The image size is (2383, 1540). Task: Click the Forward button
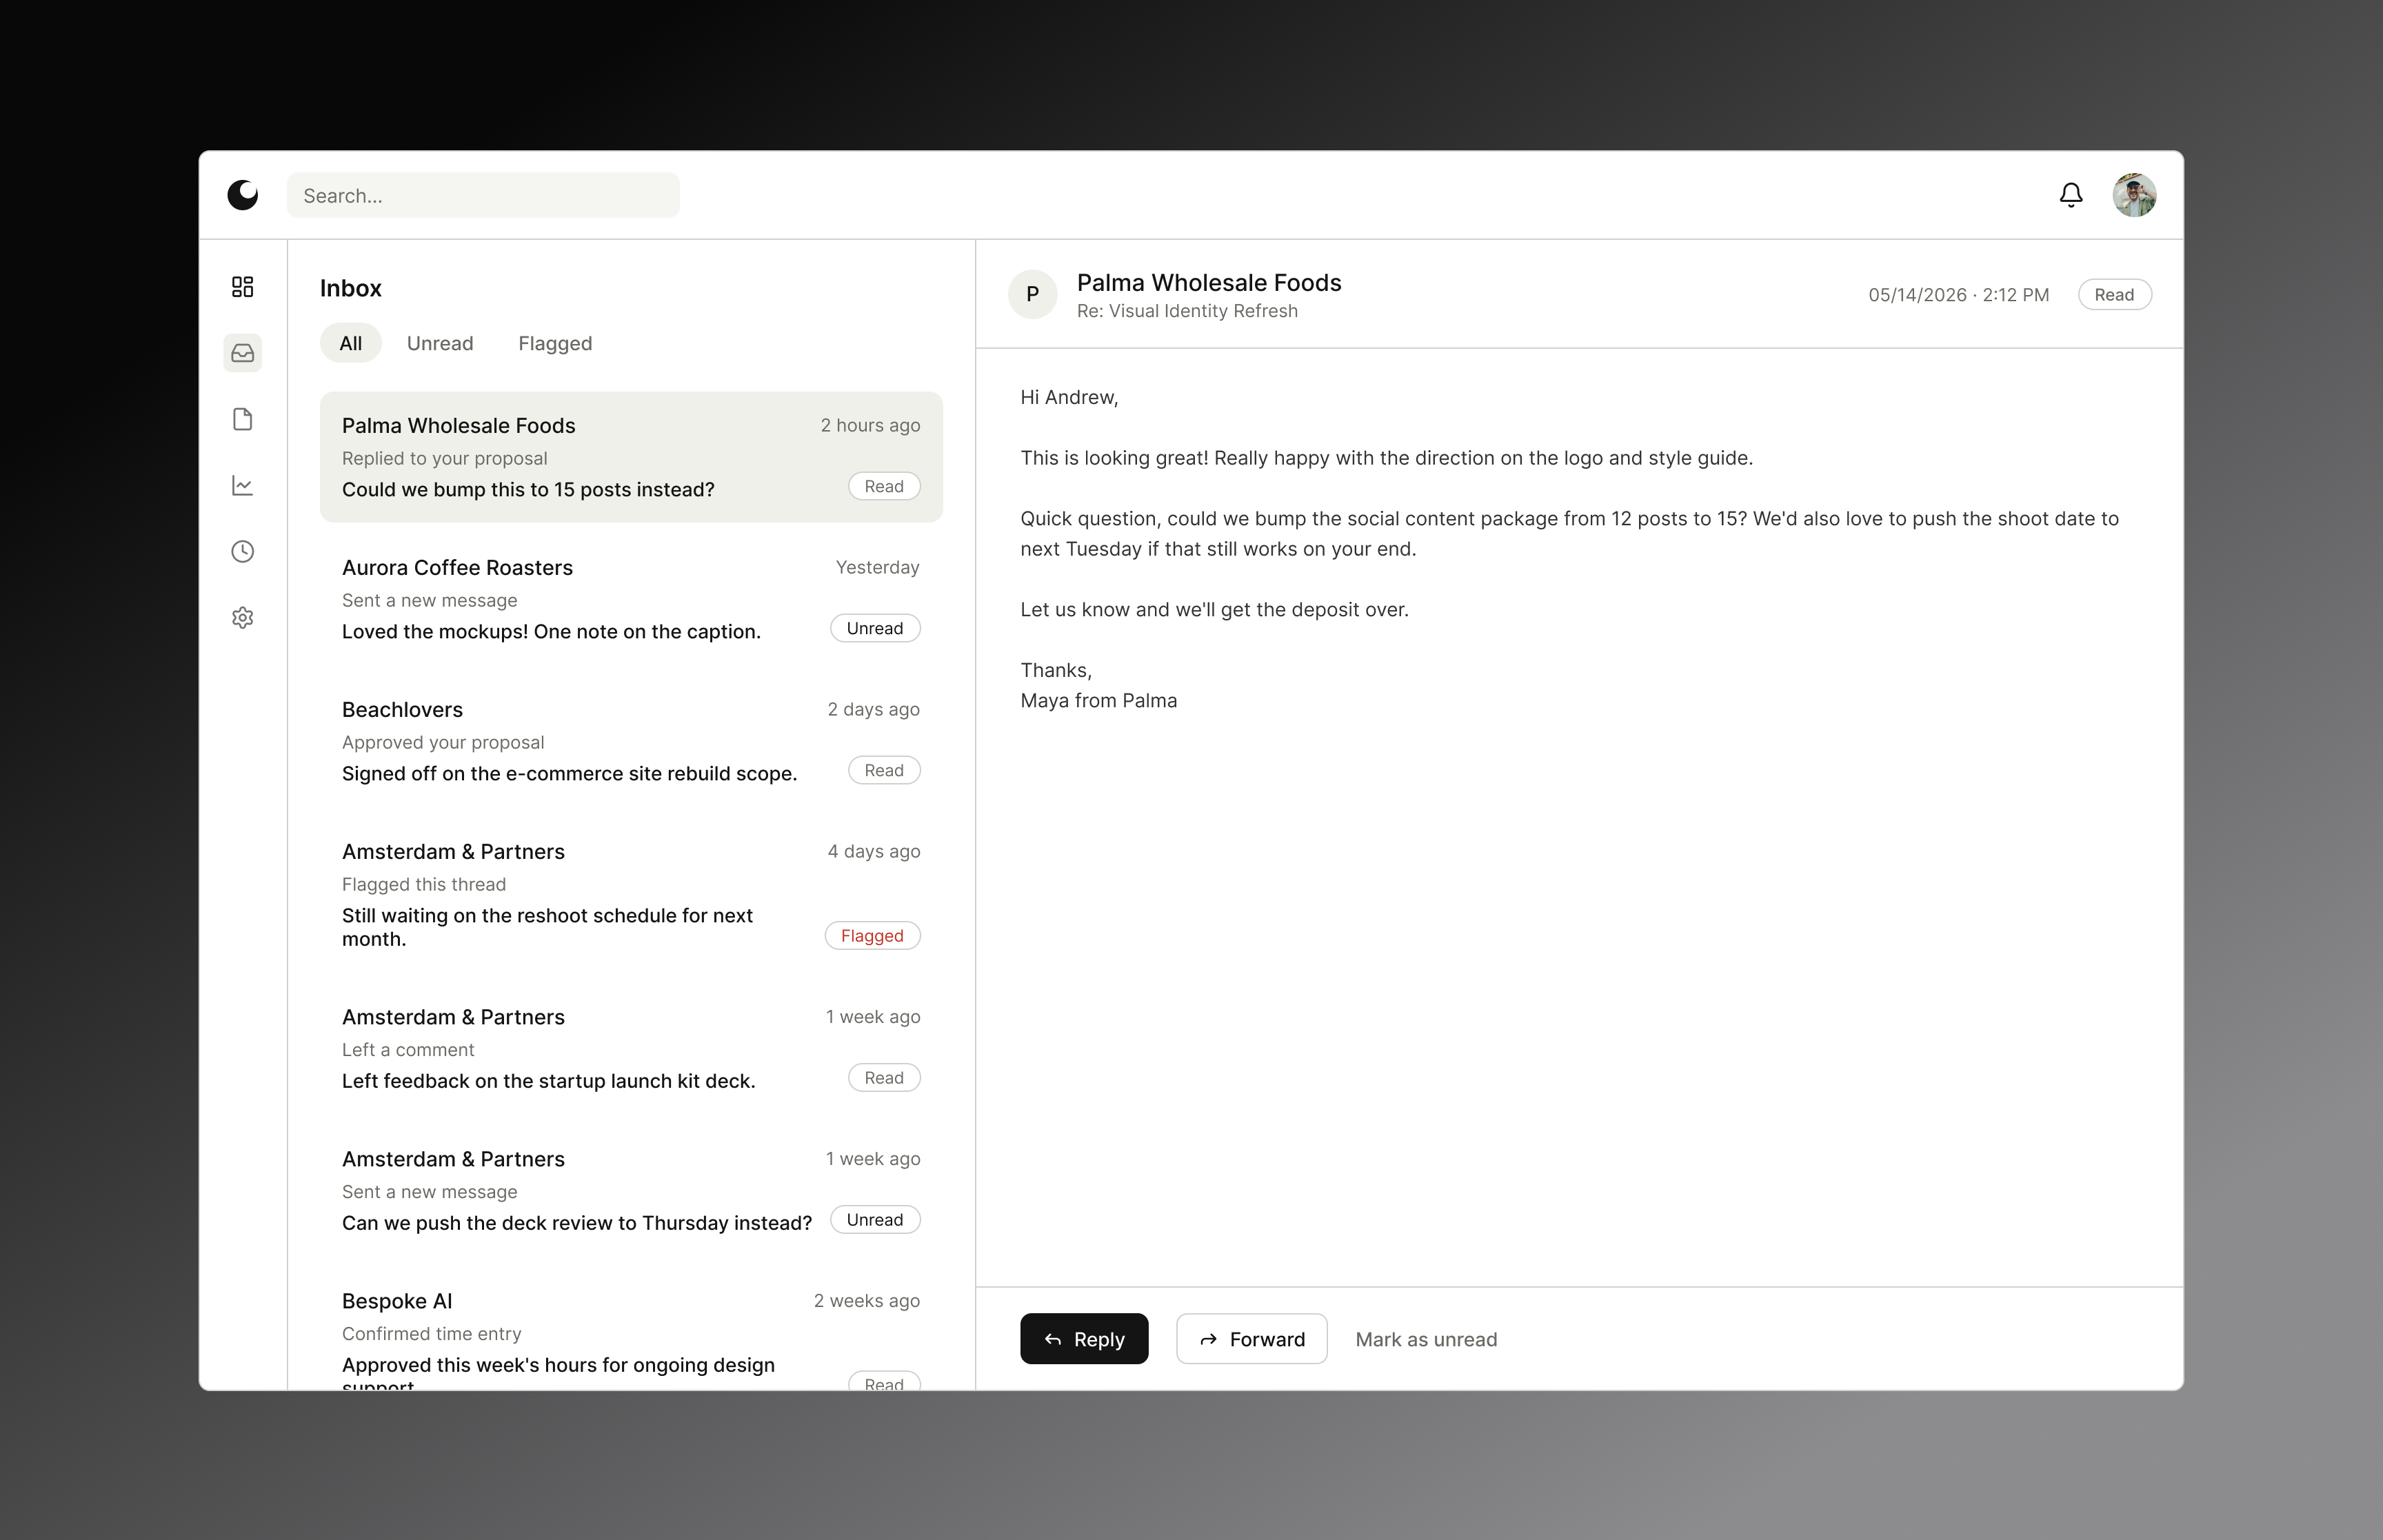click(1251, 1338)
